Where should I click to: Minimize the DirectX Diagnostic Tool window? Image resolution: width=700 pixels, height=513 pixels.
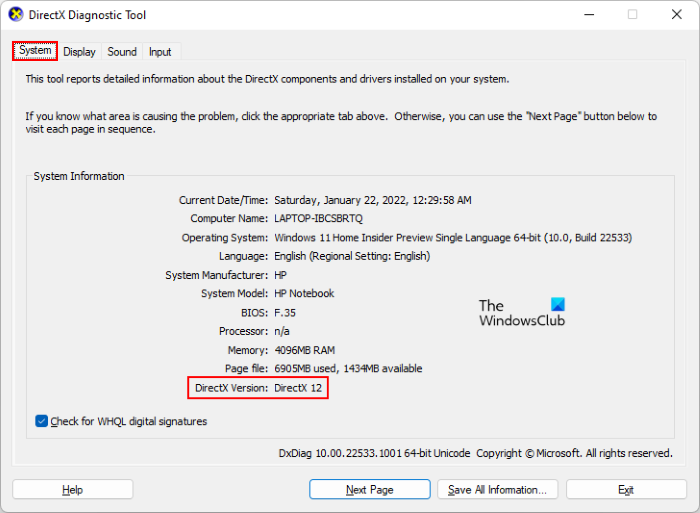tap(589, 15)
